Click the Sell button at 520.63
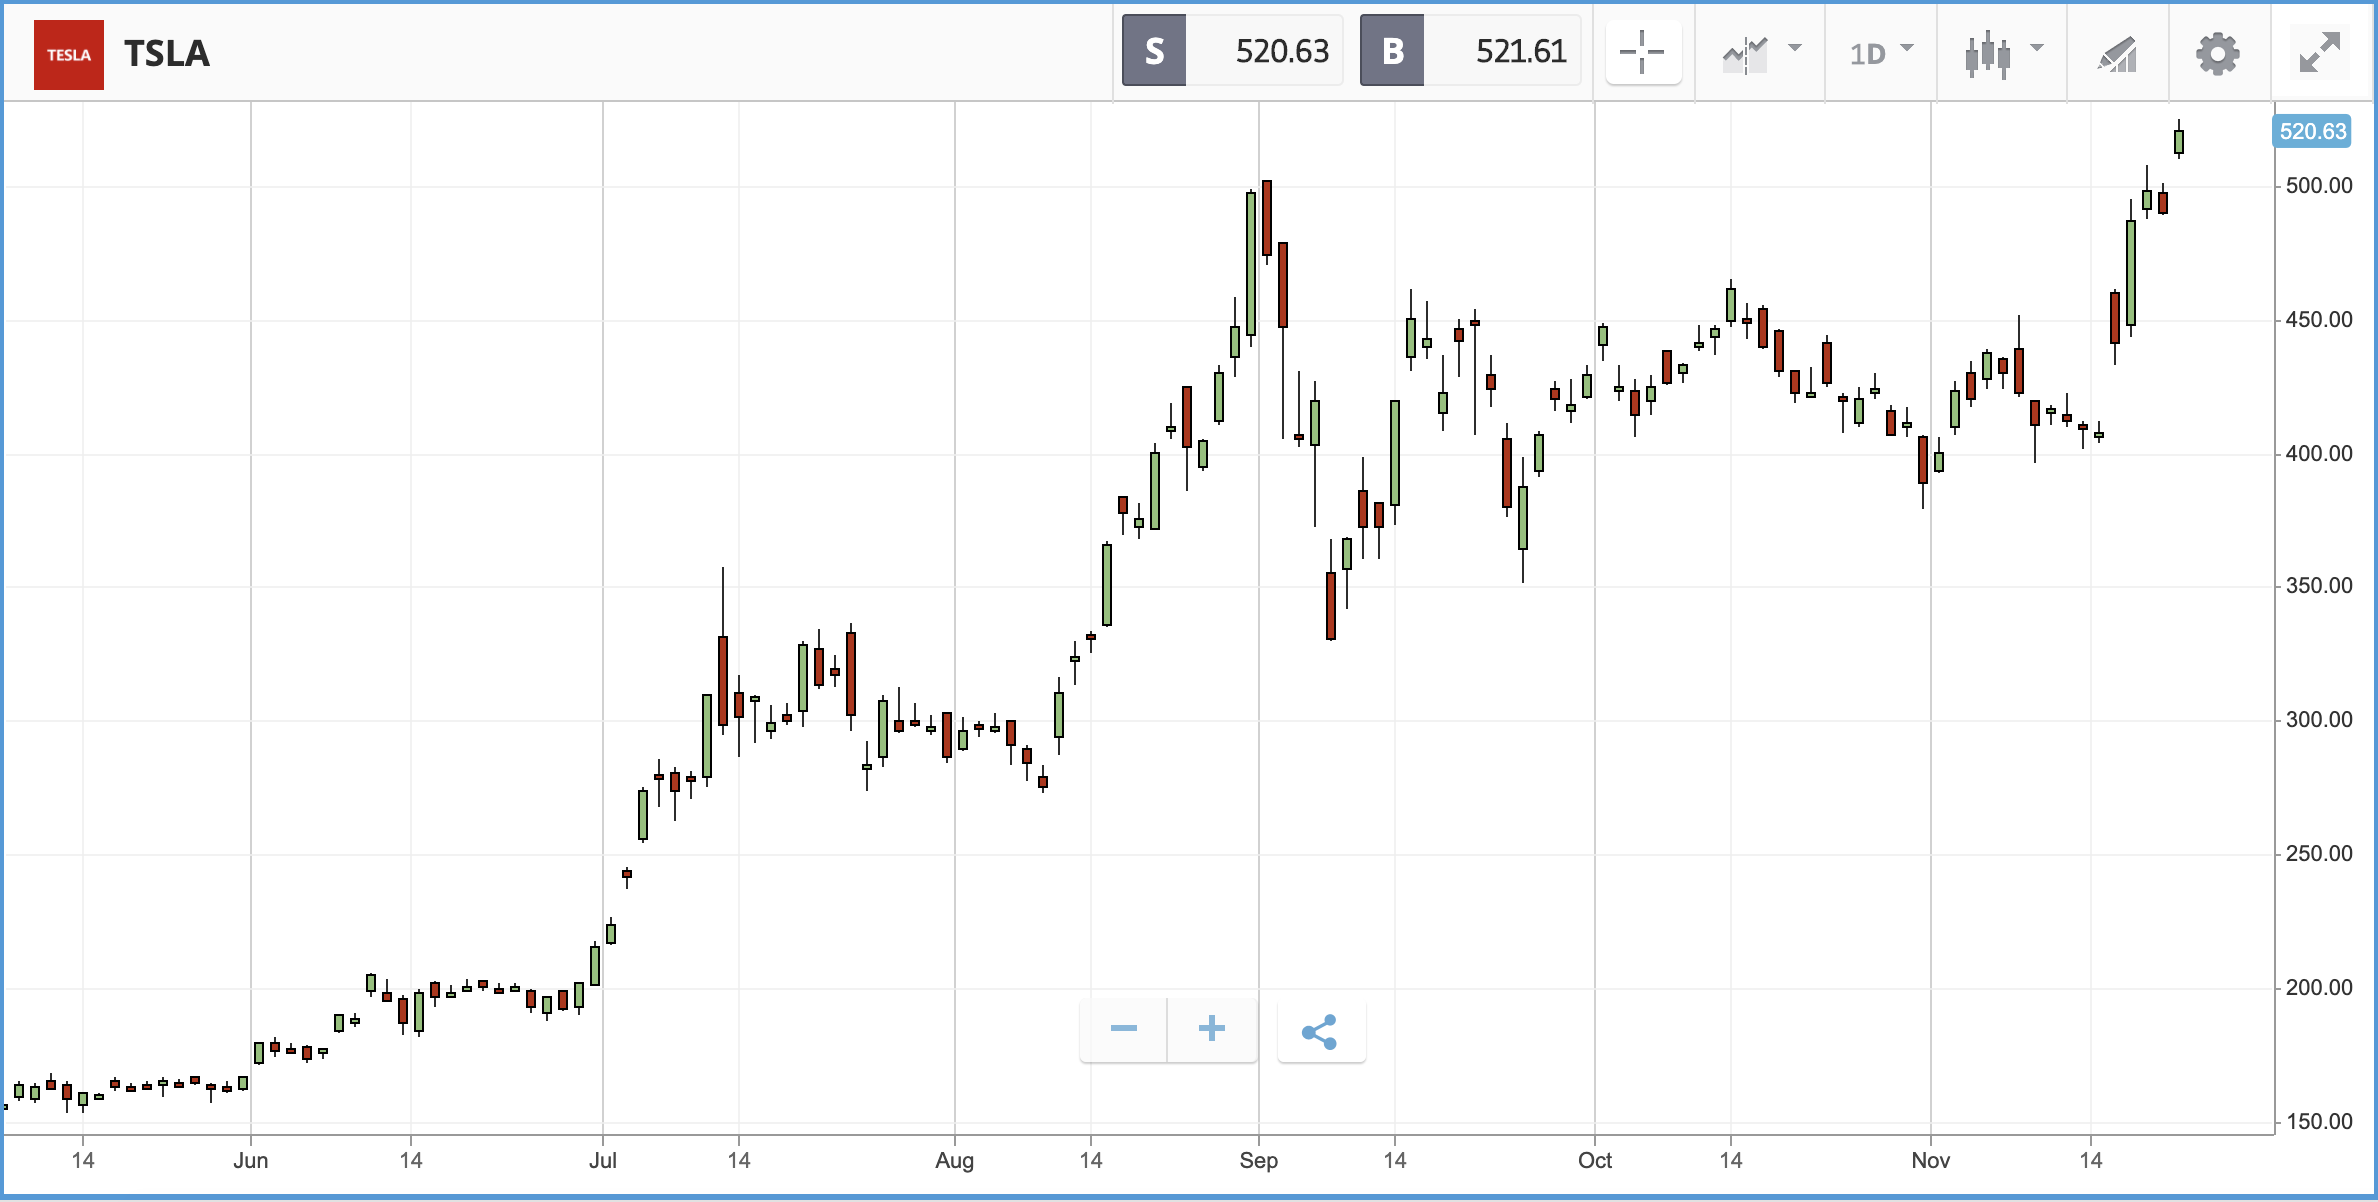The image size is (2378, 1202). (1232, 51)
